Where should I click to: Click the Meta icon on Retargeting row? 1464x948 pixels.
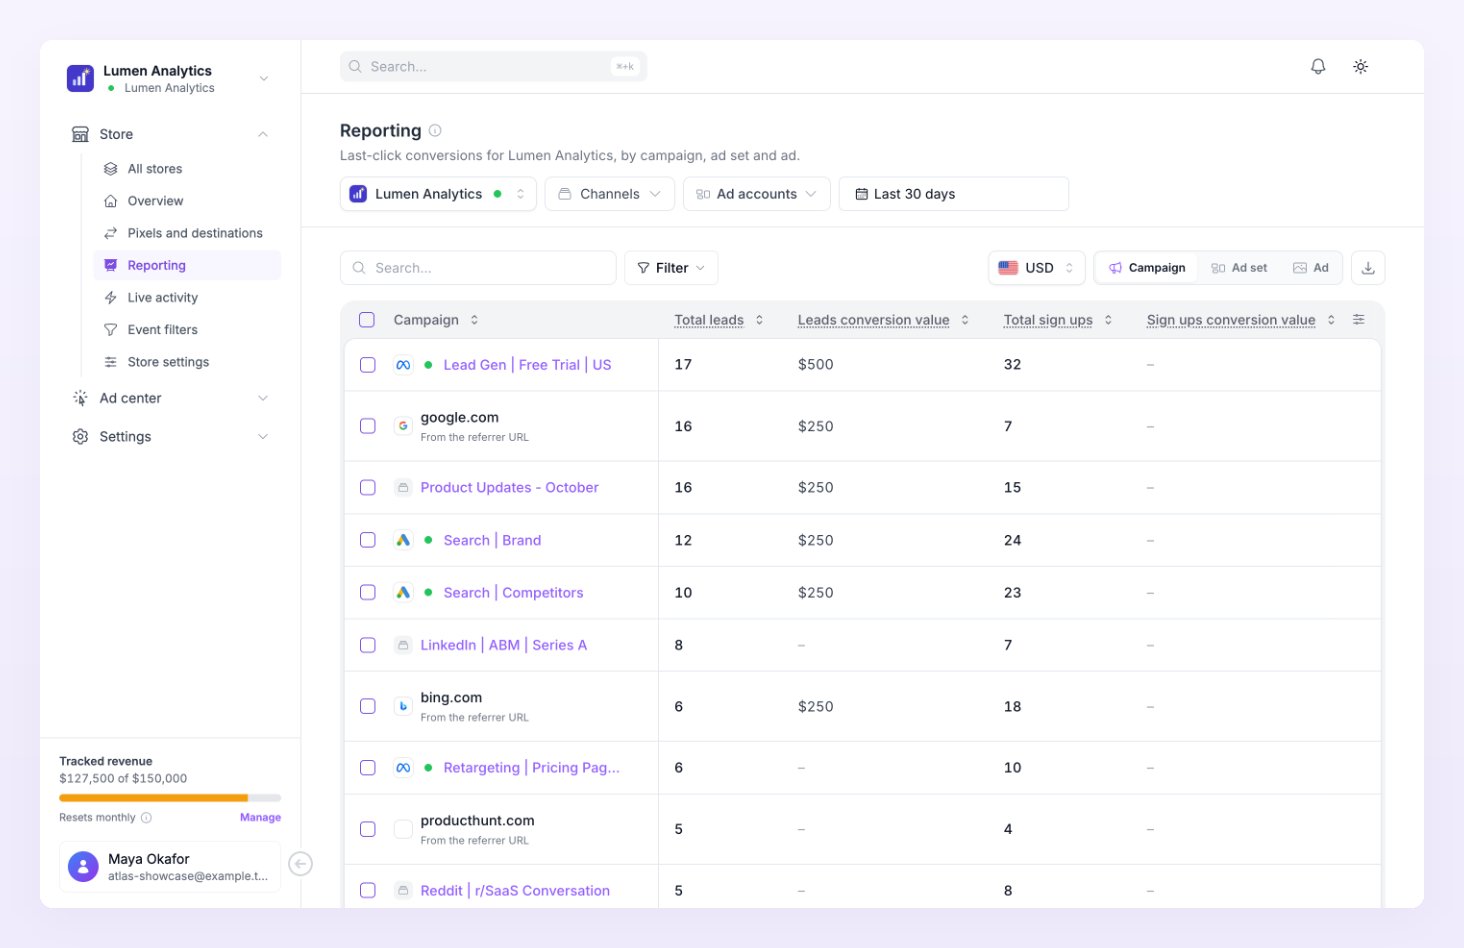coord(403,768)
